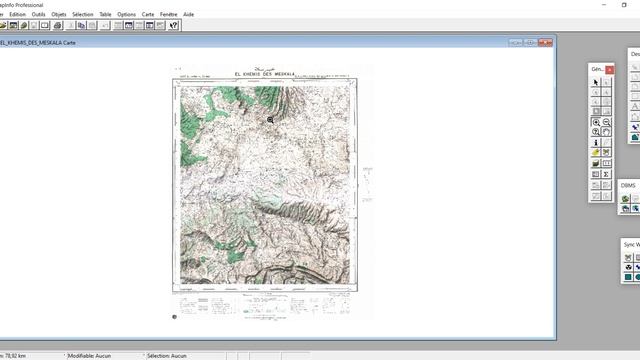
Task: Click the DBMS toolbar title
Action: (628, 185)
